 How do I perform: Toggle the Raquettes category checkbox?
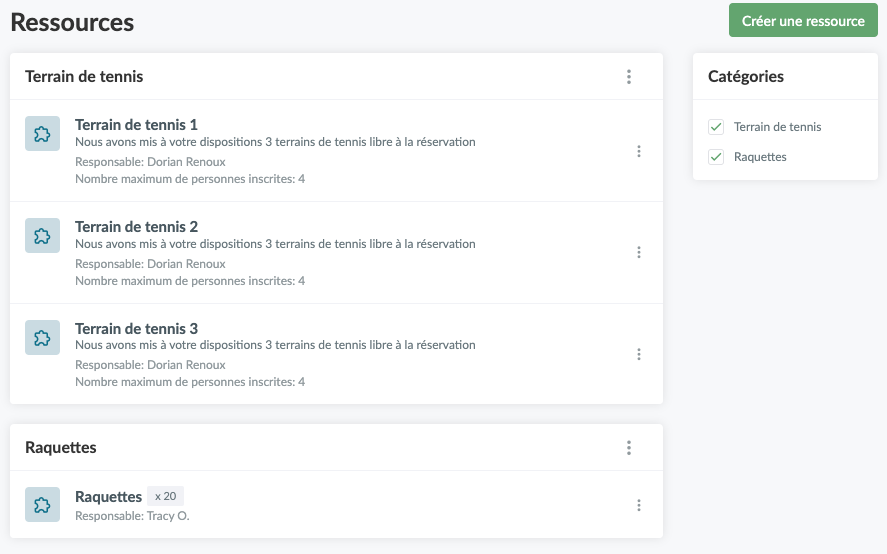click(716, 157)
